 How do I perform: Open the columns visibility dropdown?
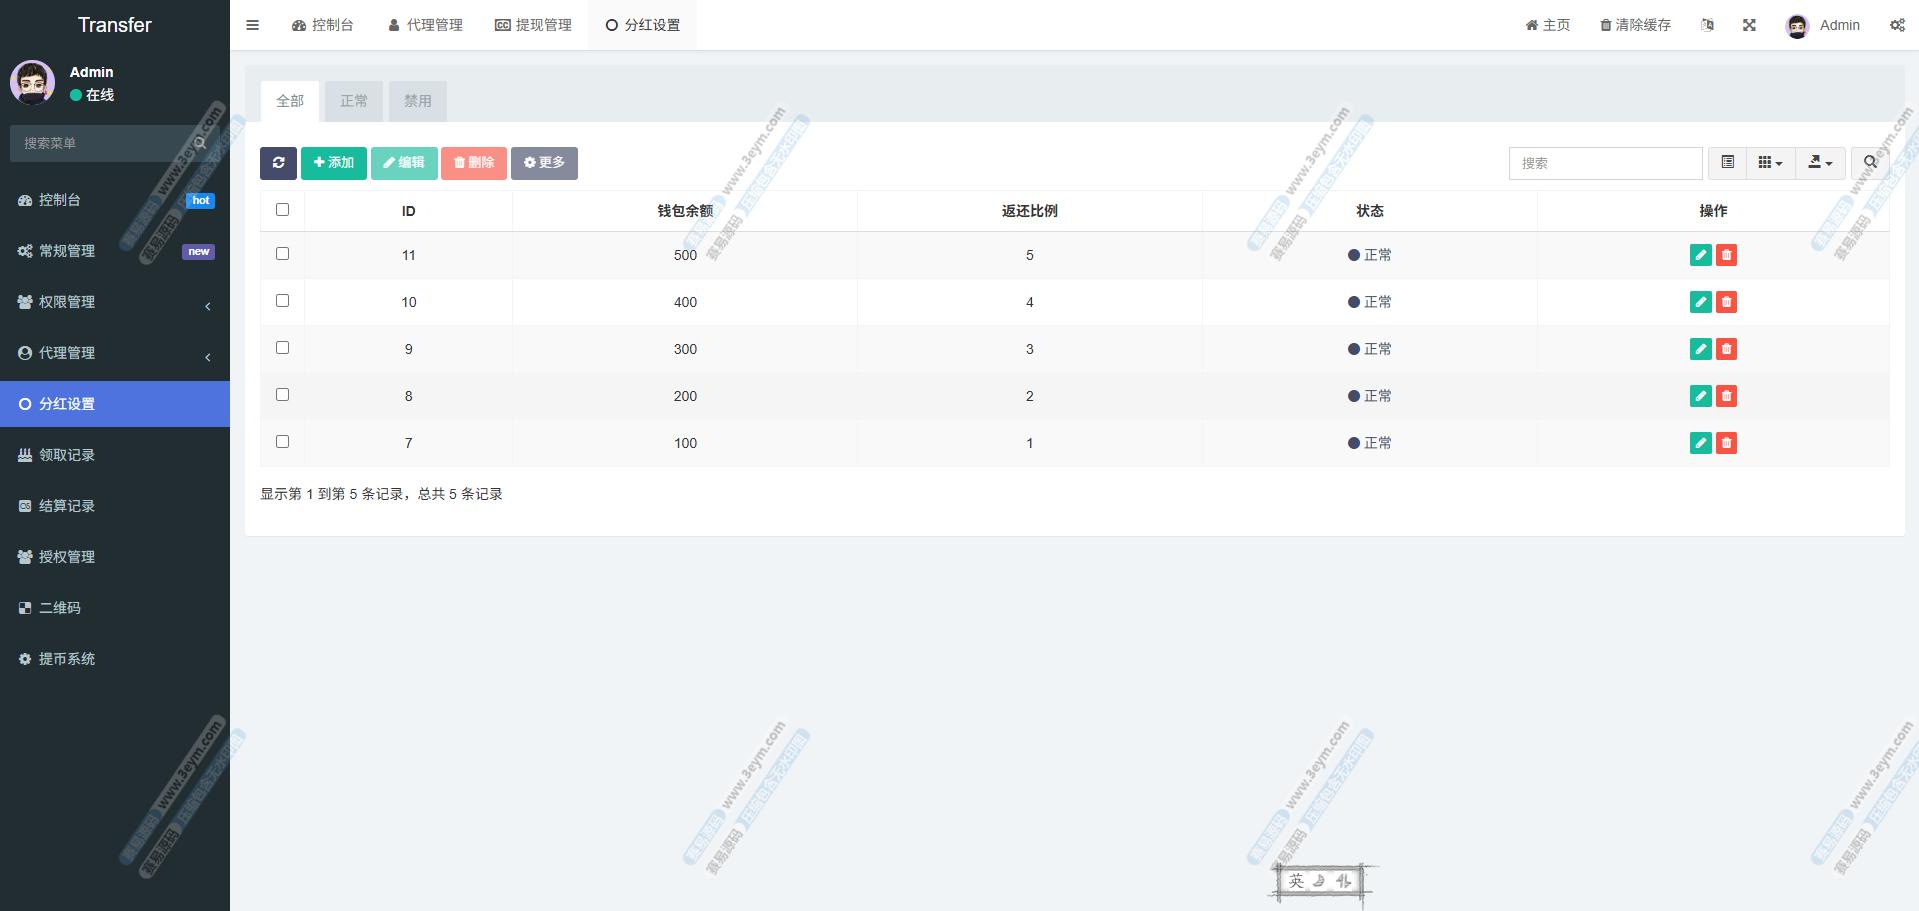point(1770,163)
